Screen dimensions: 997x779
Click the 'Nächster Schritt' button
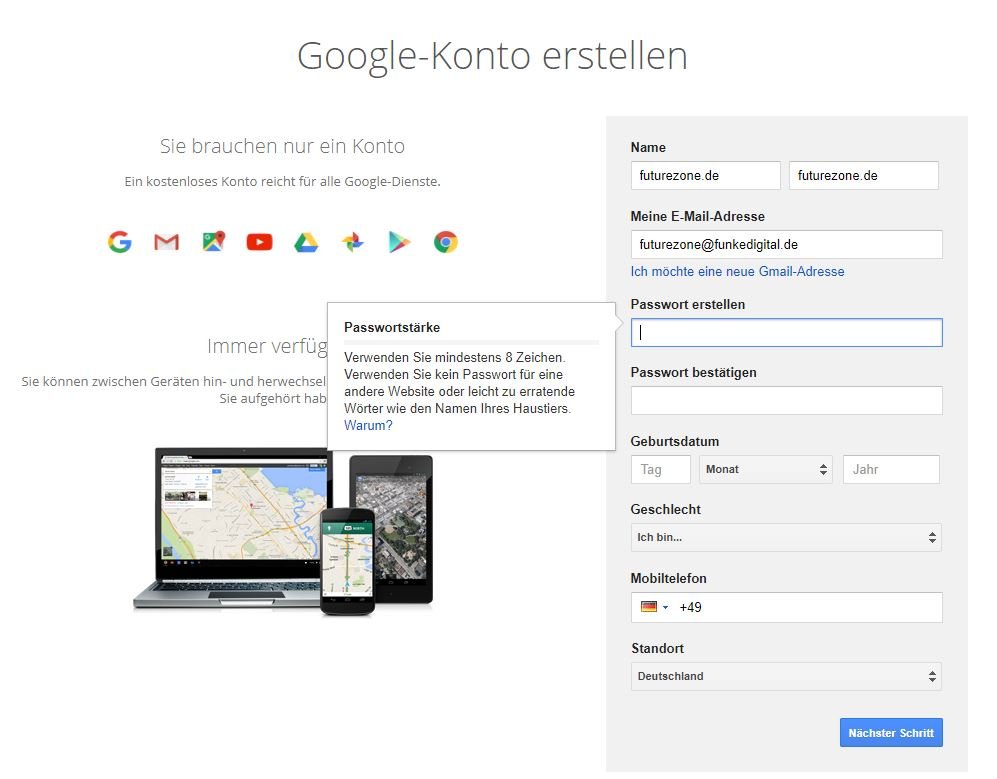pos(891,733)
